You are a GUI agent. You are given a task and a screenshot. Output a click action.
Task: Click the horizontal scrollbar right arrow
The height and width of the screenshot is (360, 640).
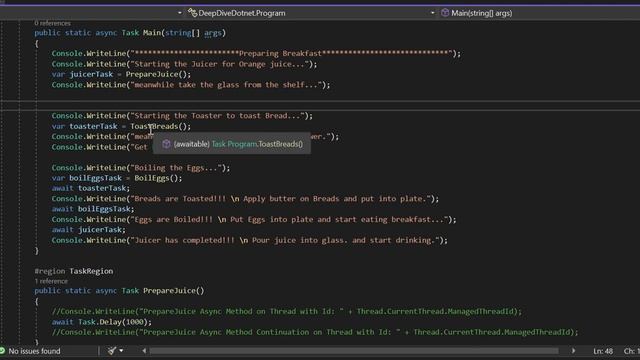573,351
